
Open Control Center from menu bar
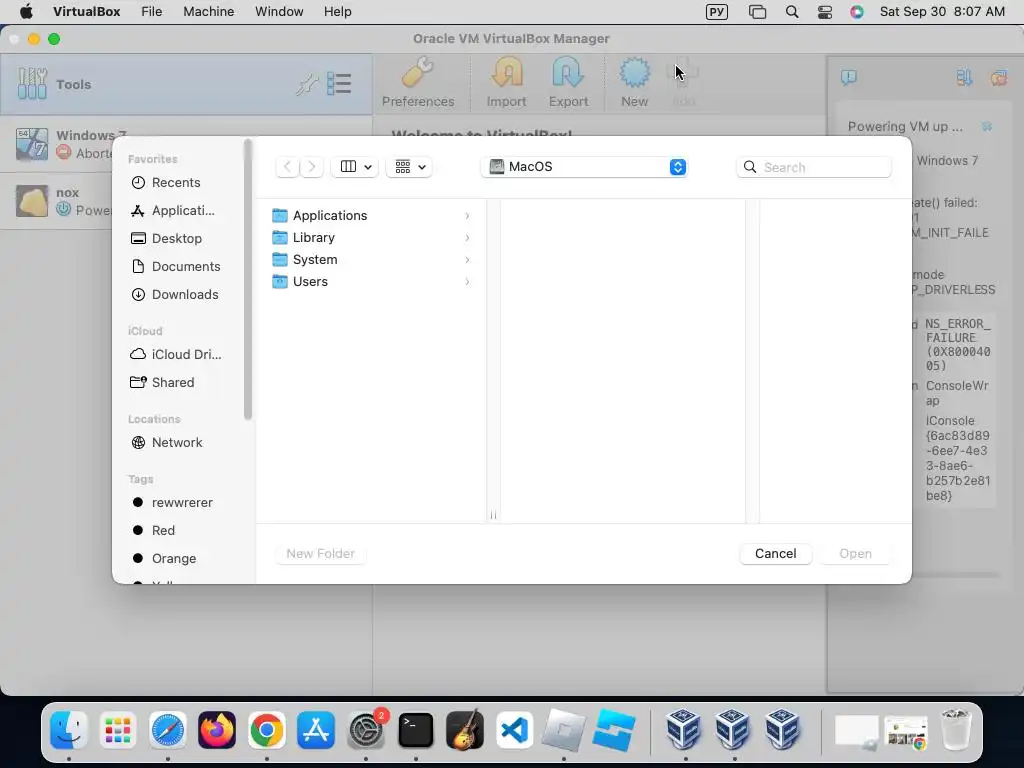825,12
